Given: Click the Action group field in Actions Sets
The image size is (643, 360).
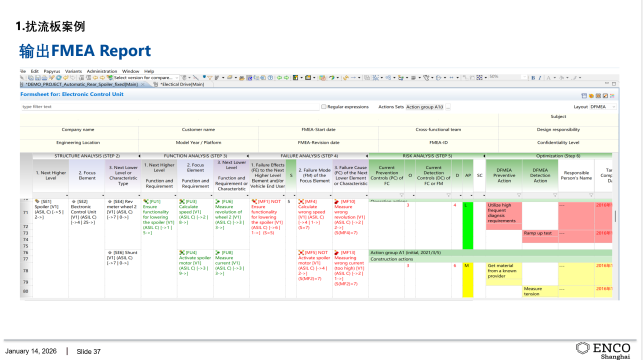Looking at the screenshot, I should point(425,107).
